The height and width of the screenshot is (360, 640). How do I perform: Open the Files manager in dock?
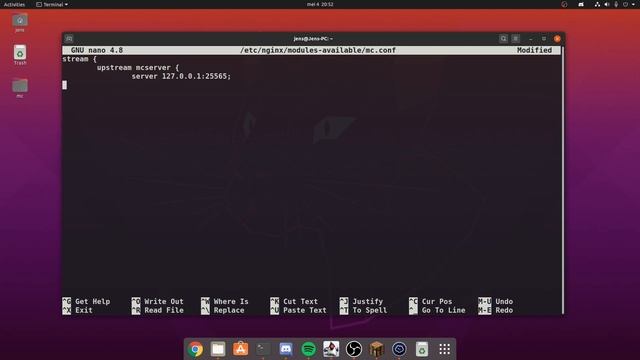click(x=218, y=349)
